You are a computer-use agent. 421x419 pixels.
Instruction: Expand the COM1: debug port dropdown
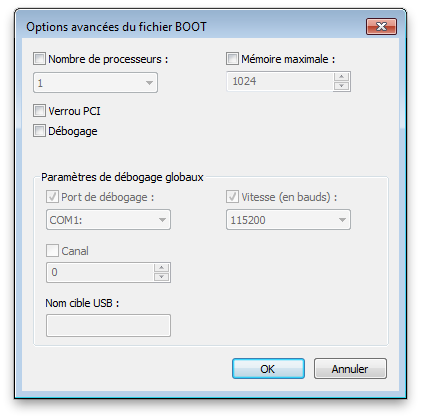(108, 220)
